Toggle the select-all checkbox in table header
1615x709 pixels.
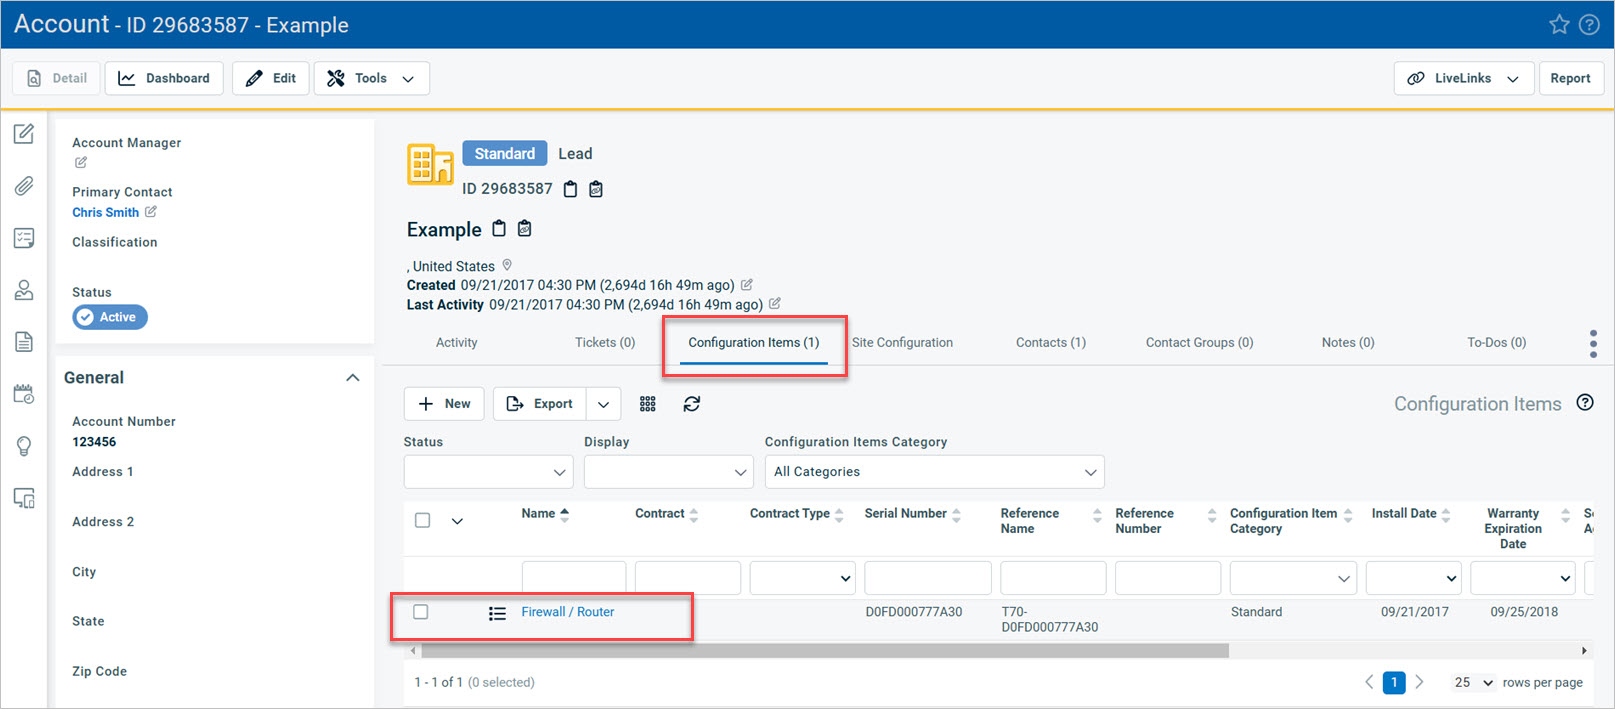[x=423, y=520]
